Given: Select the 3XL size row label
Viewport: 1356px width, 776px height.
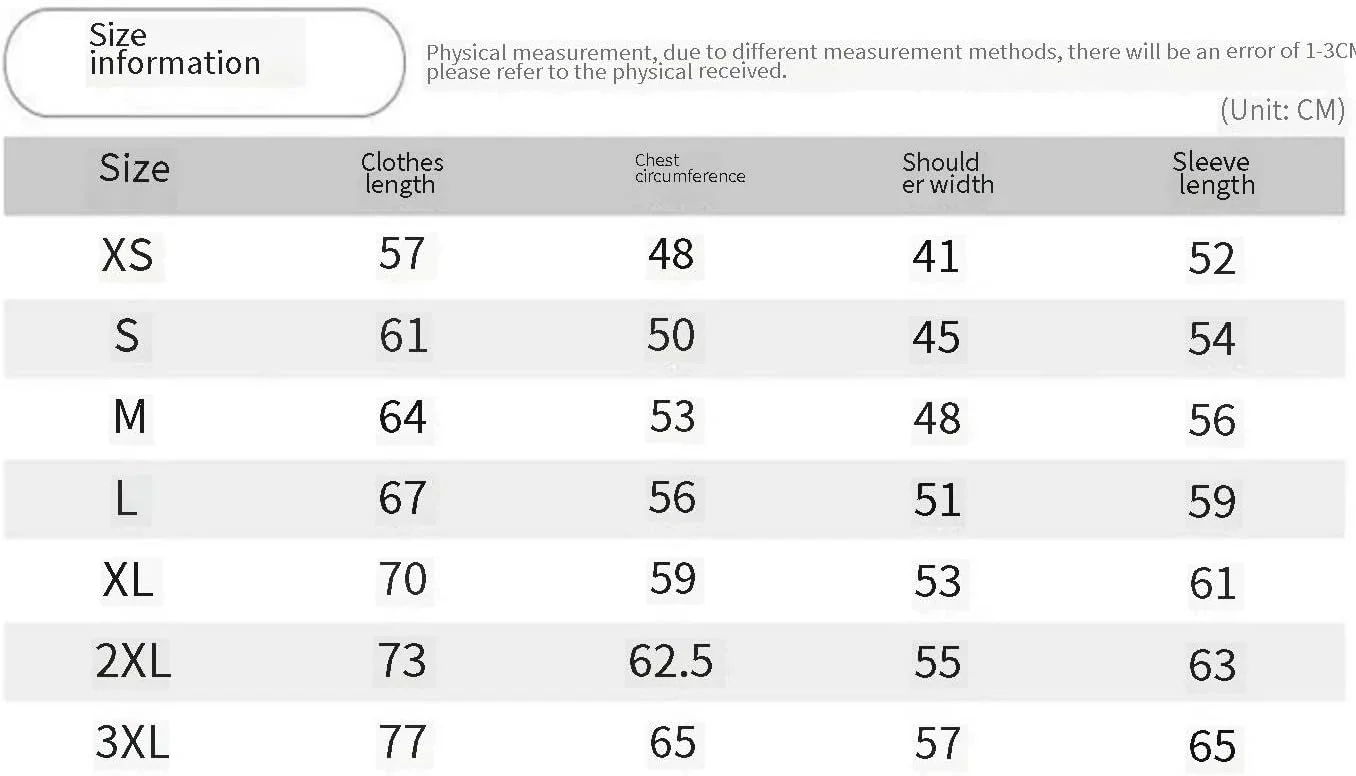Looking at the screenshot, I should point(132,743).
